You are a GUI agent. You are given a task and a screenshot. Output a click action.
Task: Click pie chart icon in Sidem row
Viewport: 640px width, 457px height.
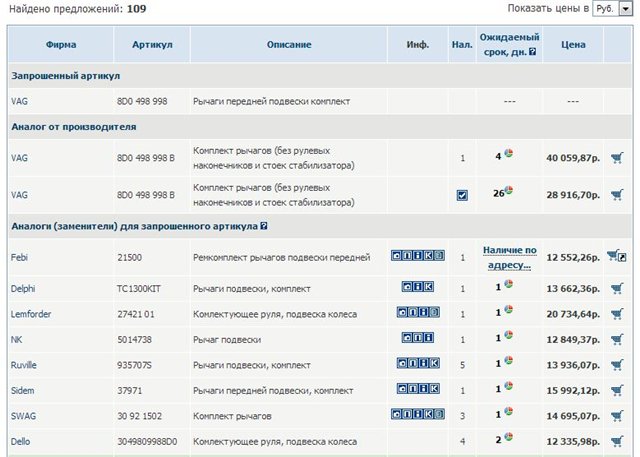coord(509,386)
